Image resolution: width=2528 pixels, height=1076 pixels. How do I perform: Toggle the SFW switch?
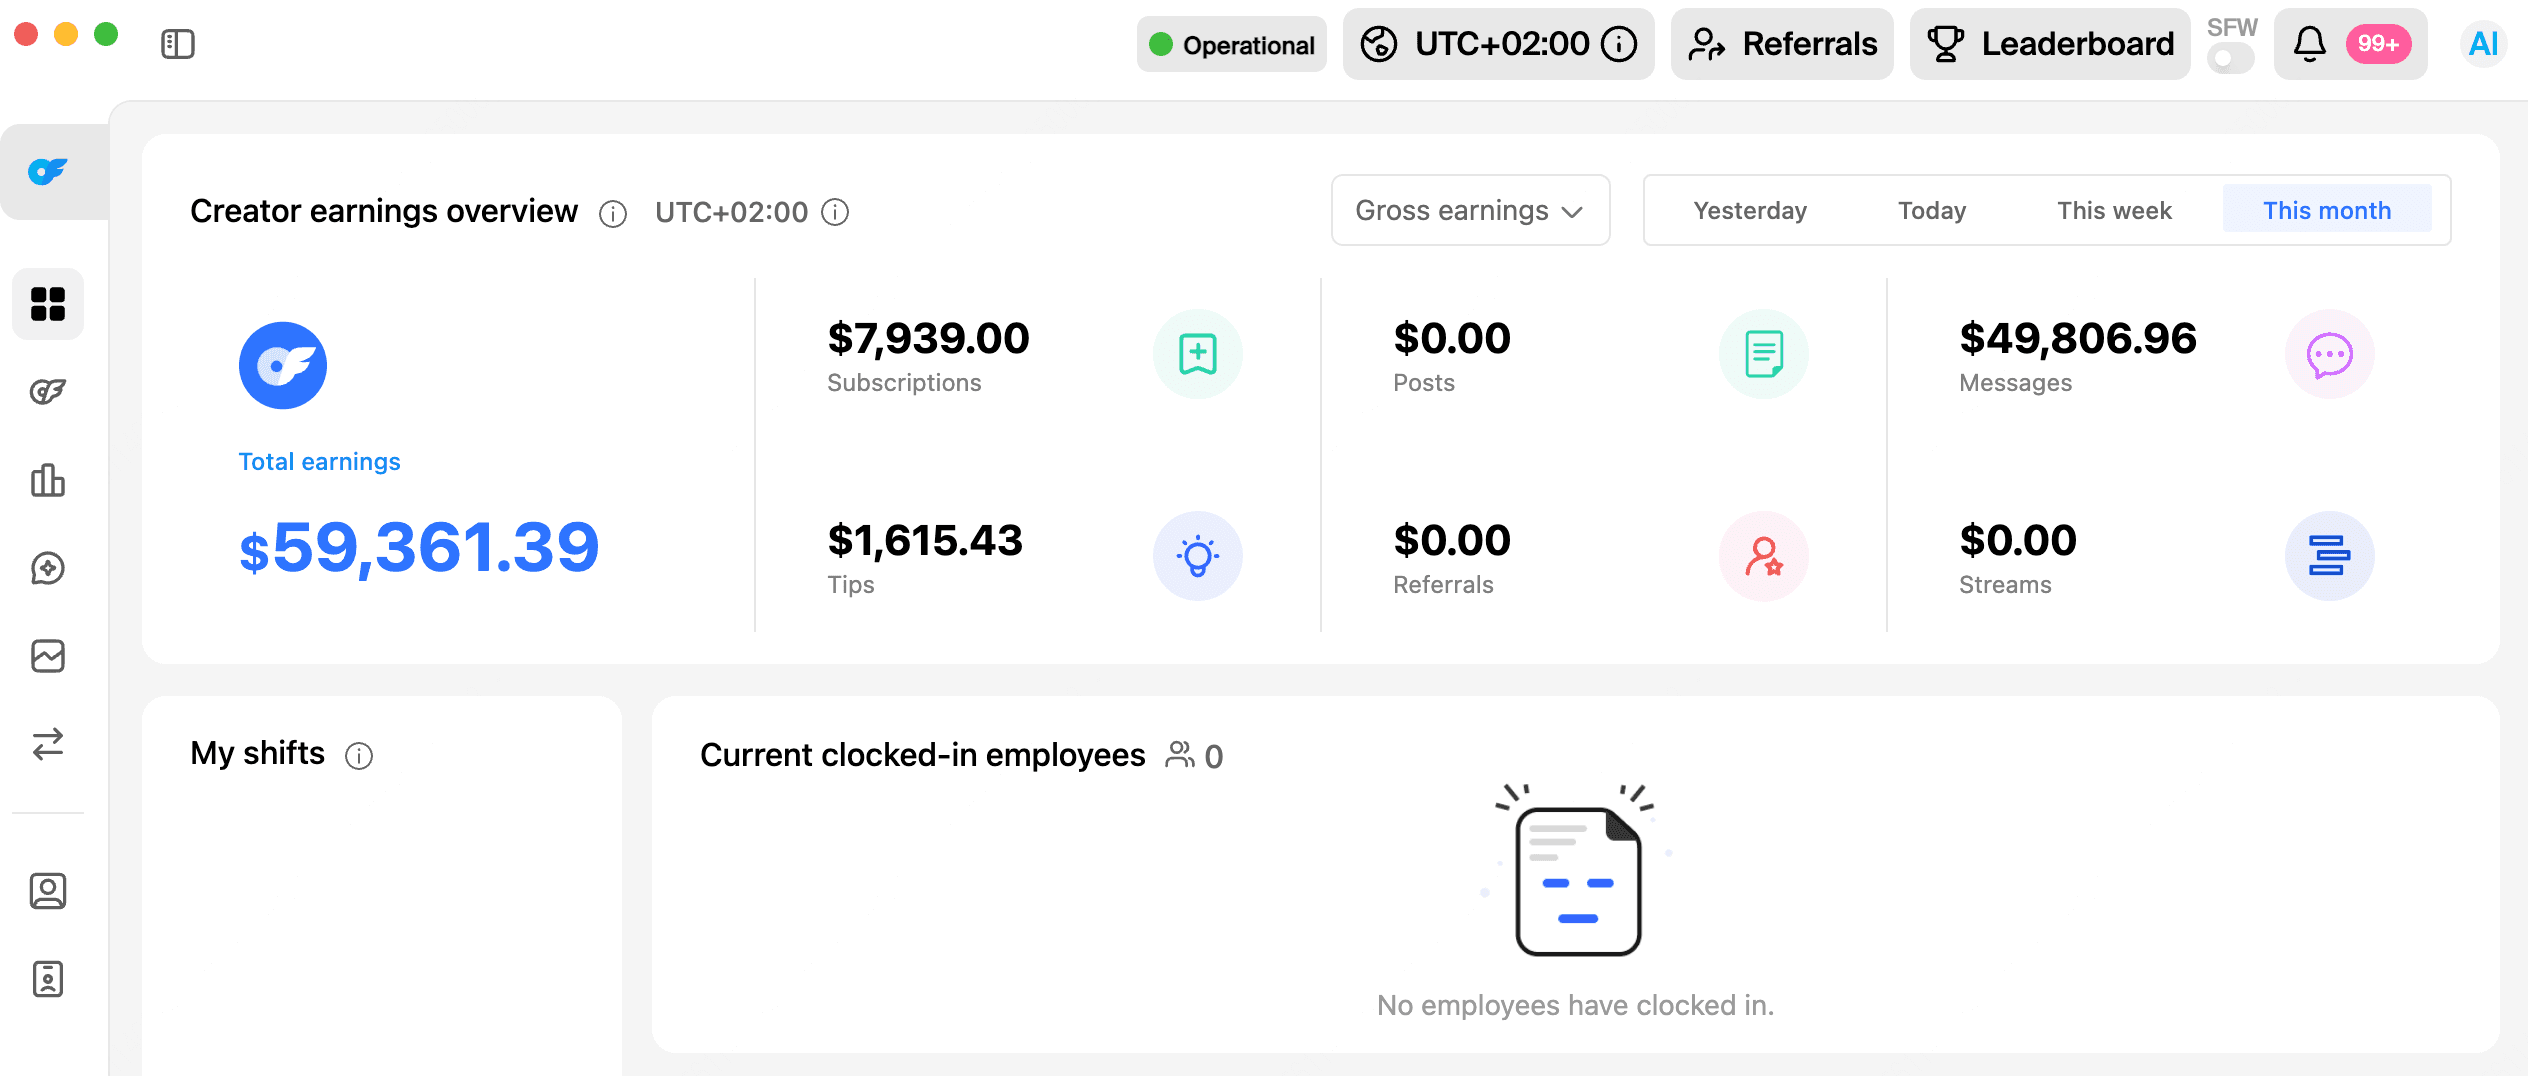click(2230, 59)
